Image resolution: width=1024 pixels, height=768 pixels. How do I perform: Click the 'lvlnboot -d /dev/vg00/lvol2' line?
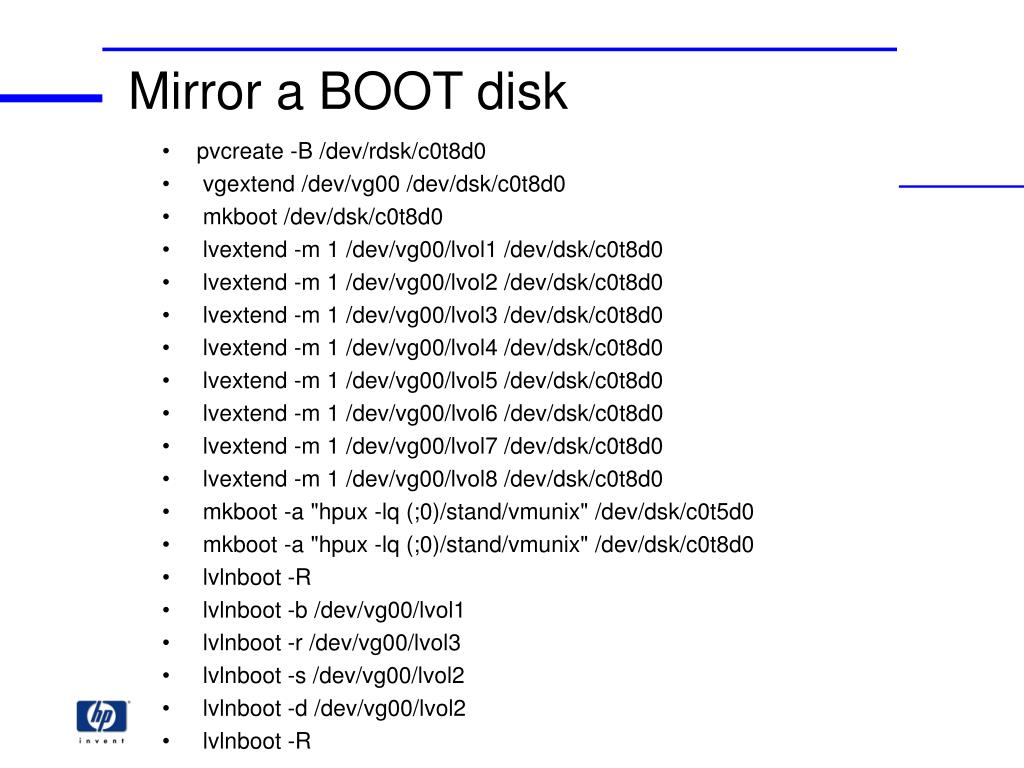[x=334, y=708]
